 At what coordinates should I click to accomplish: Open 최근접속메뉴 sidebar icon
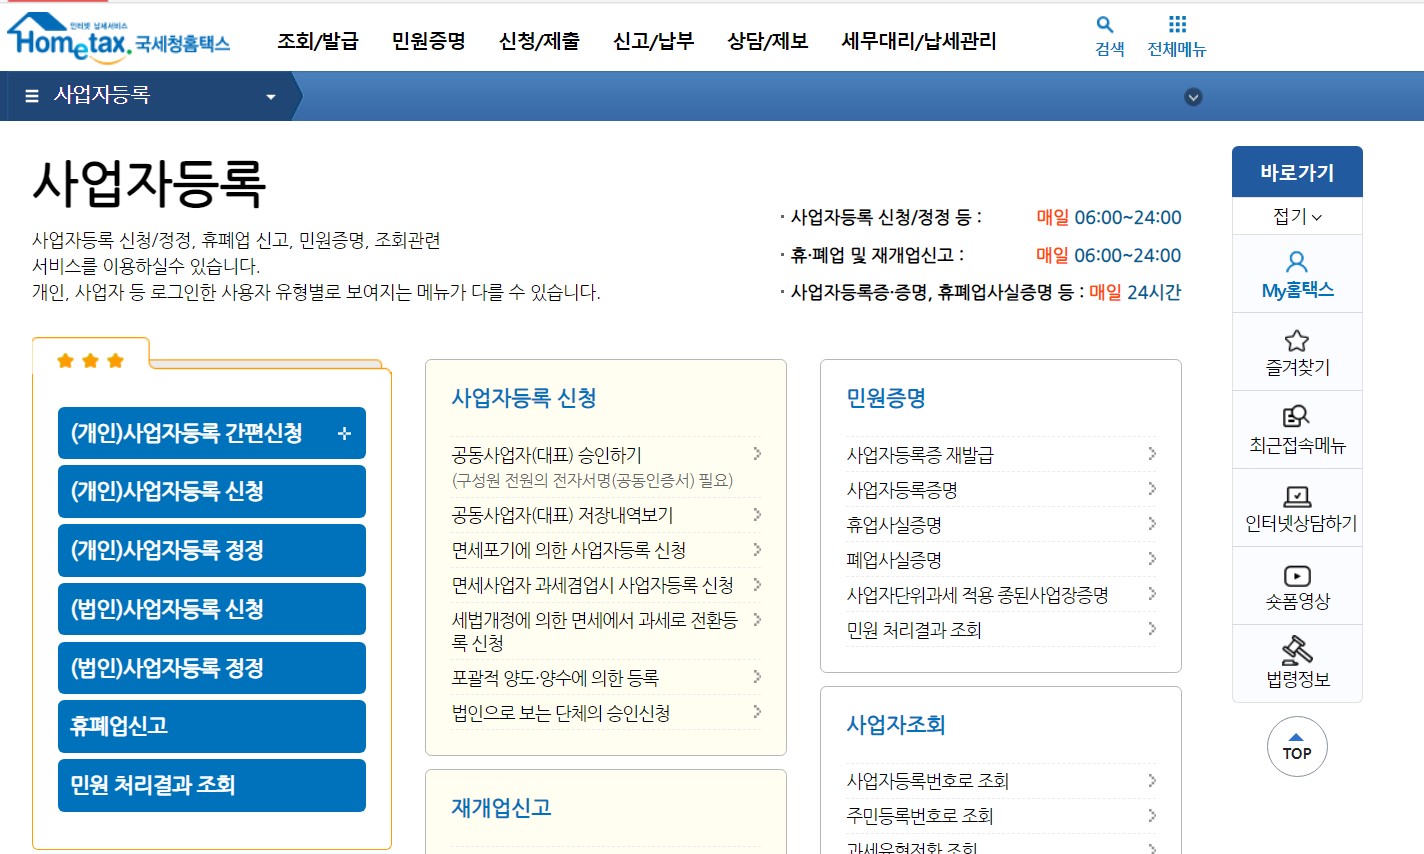coord(1297,428)
